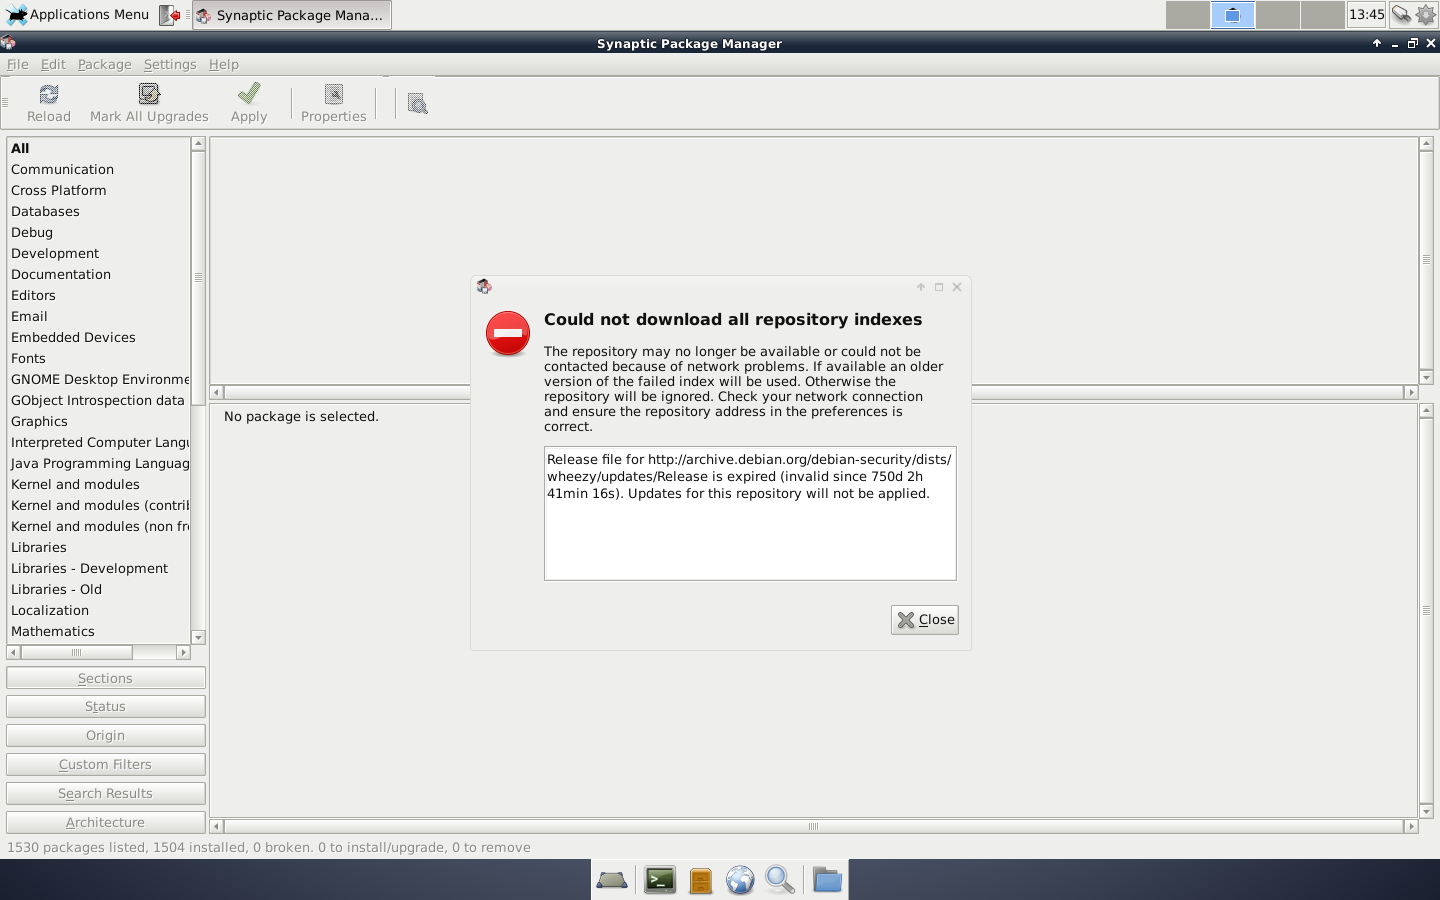The image size is (1440, 900).
Task: Click the X icon on the Close button
Action: 906,620
